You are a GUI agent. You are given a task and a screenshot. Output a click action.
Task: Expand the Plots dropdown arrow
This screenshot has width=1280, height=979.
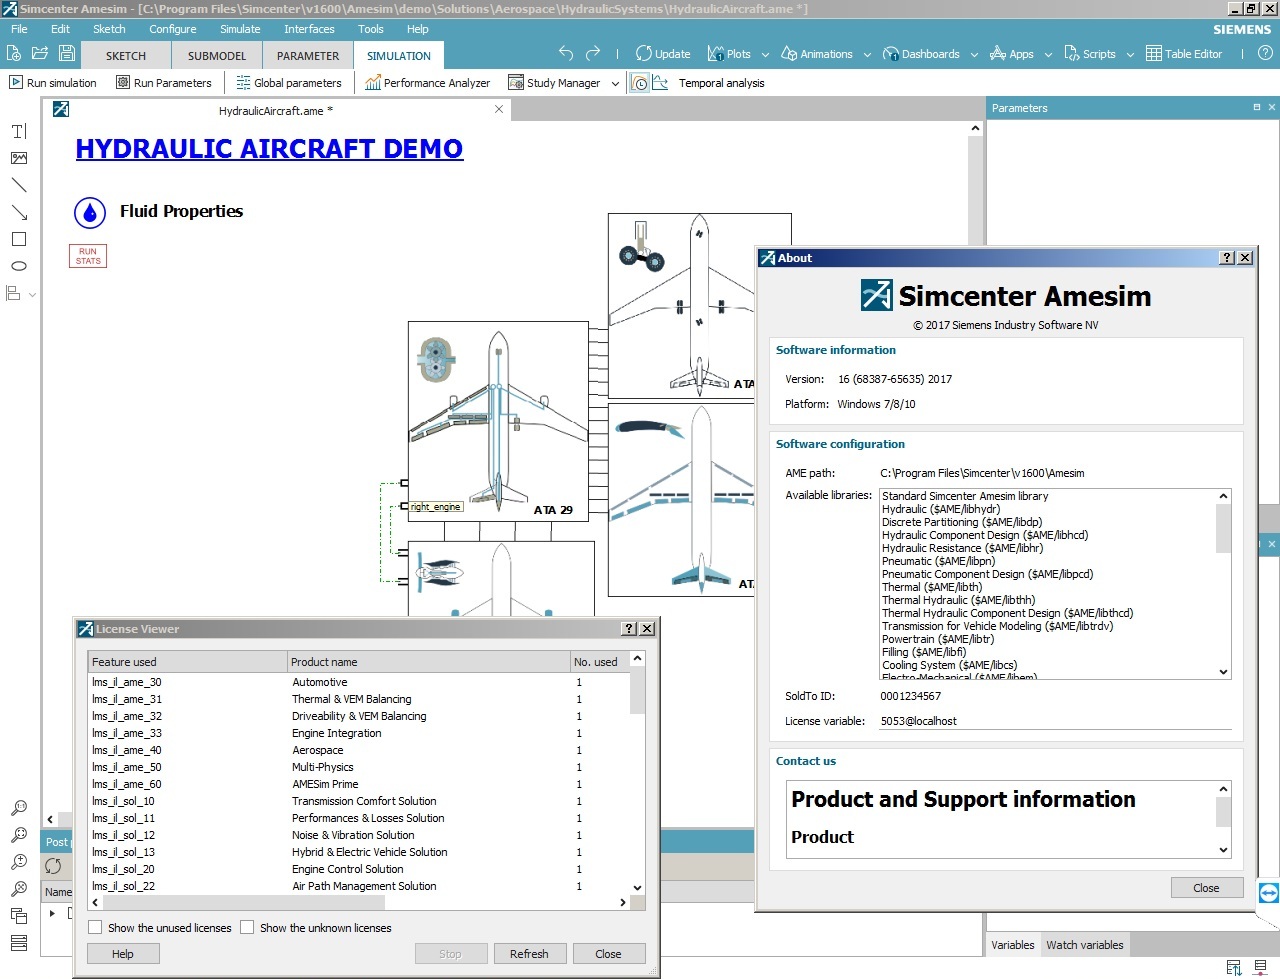point(765,55)
